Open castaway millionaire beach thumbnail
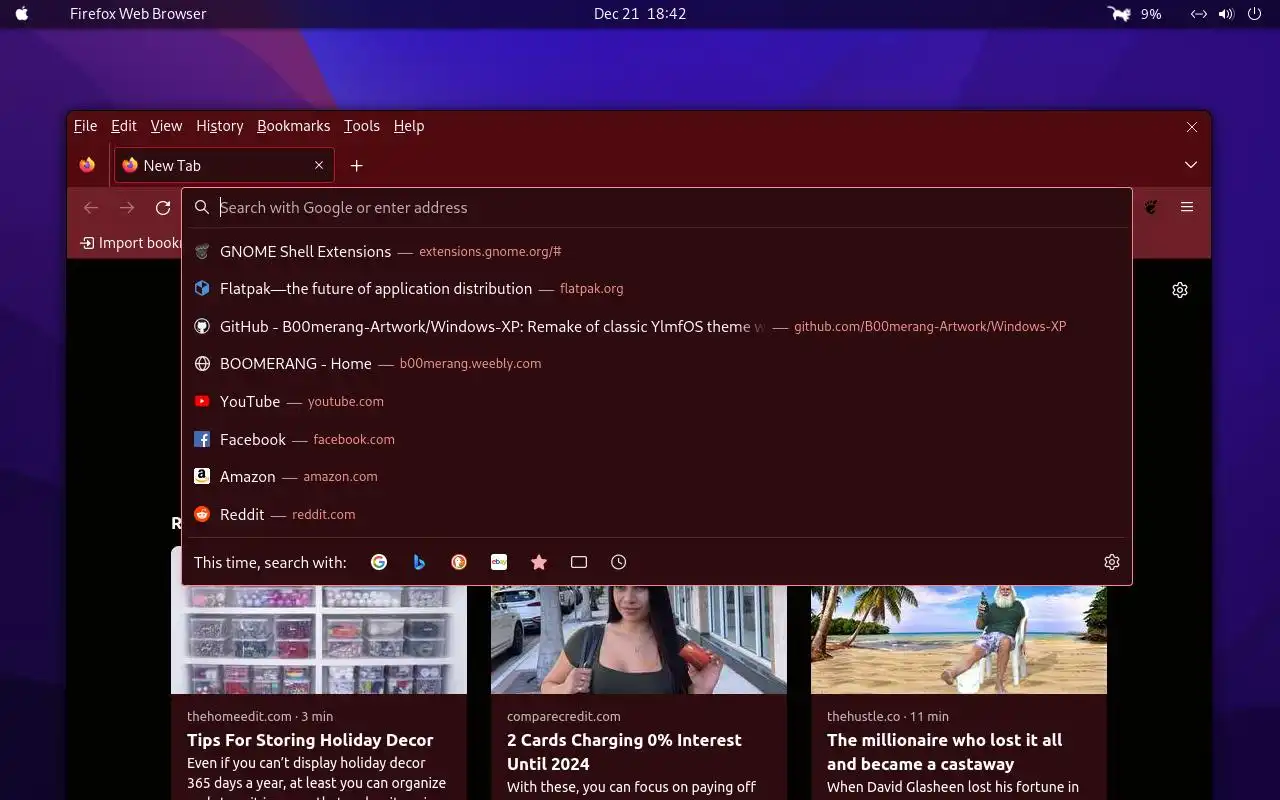The width and height of the screenshot is (1280, 800). pyautogui.click(x=959, y=640)
